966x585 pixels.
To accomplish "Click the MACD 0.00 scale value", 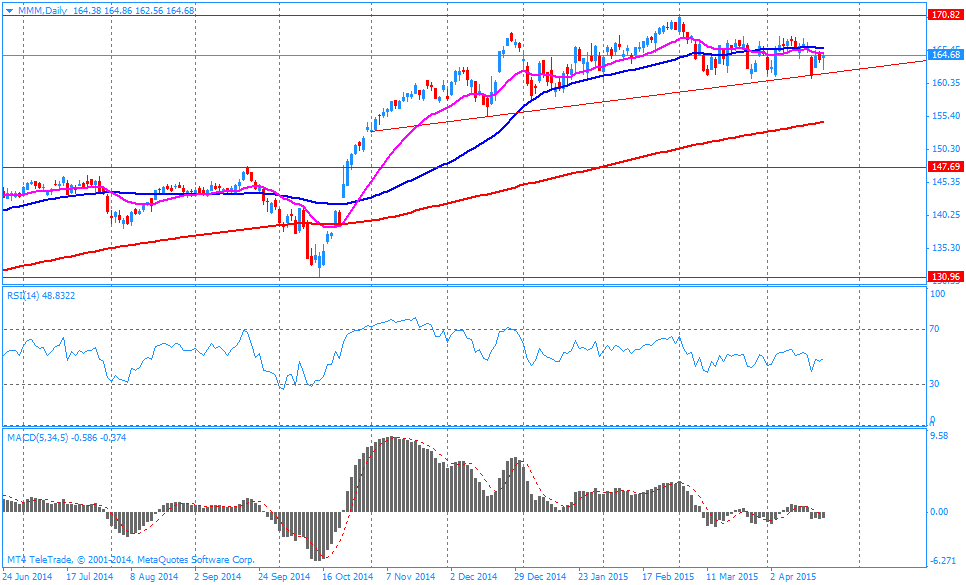I will coord(939,512).
